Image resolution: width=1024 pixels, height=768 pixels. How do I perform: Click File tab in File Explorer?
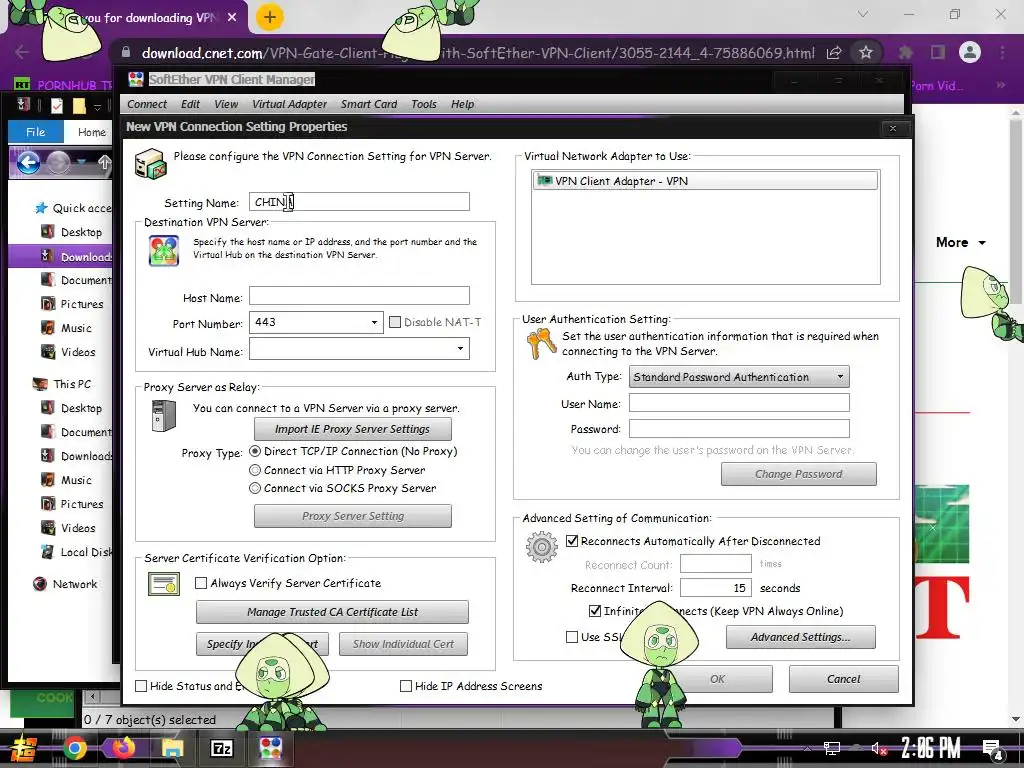(x=35, y=132)
